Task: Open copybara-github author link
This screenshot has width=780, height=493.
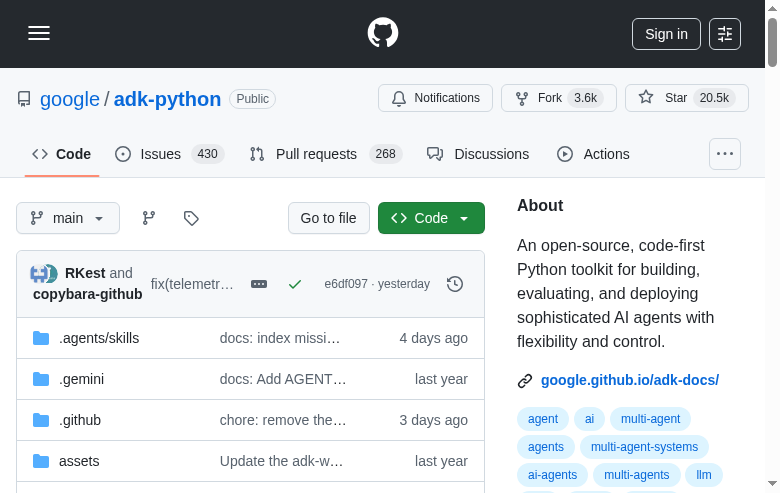Action: tap(88, 294)
